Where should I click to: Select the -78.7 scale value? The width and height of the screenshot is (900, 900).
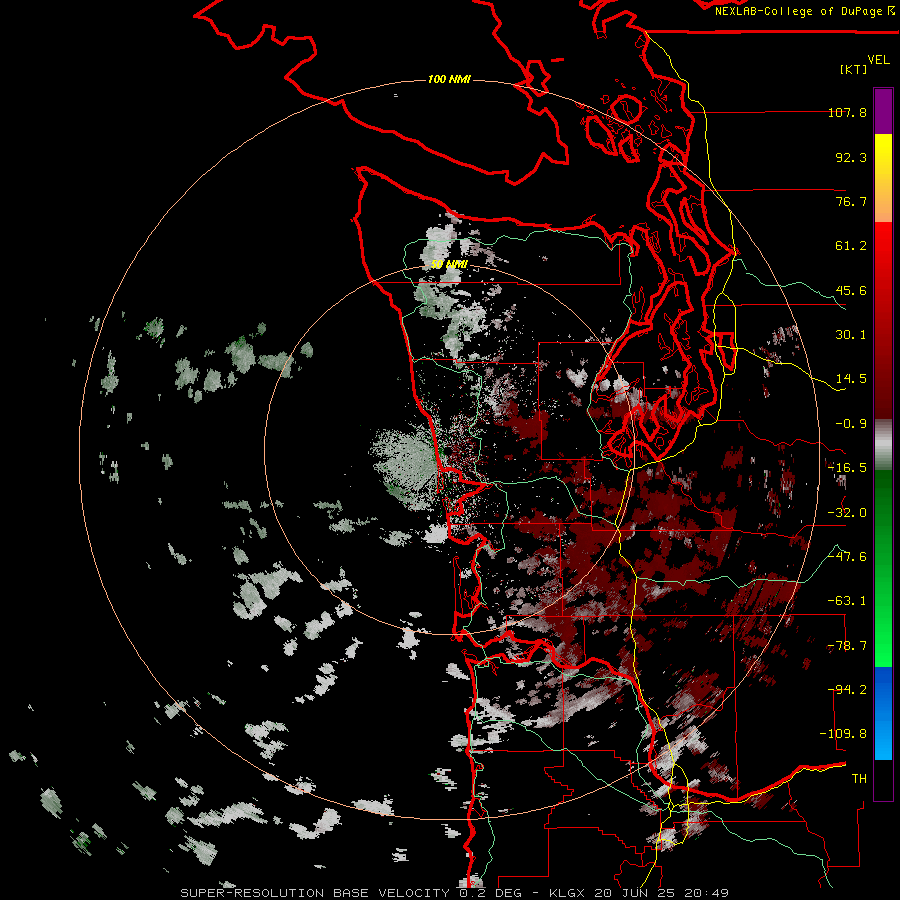click(847, 646)
